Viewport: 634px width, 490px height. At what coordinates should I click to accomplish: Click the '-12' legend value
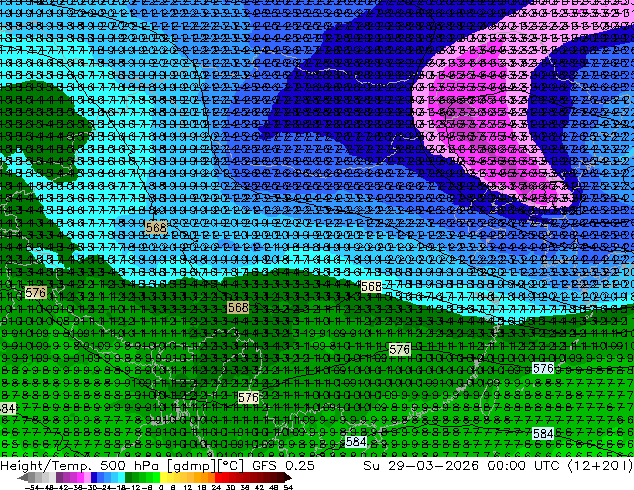coord(135,487)
